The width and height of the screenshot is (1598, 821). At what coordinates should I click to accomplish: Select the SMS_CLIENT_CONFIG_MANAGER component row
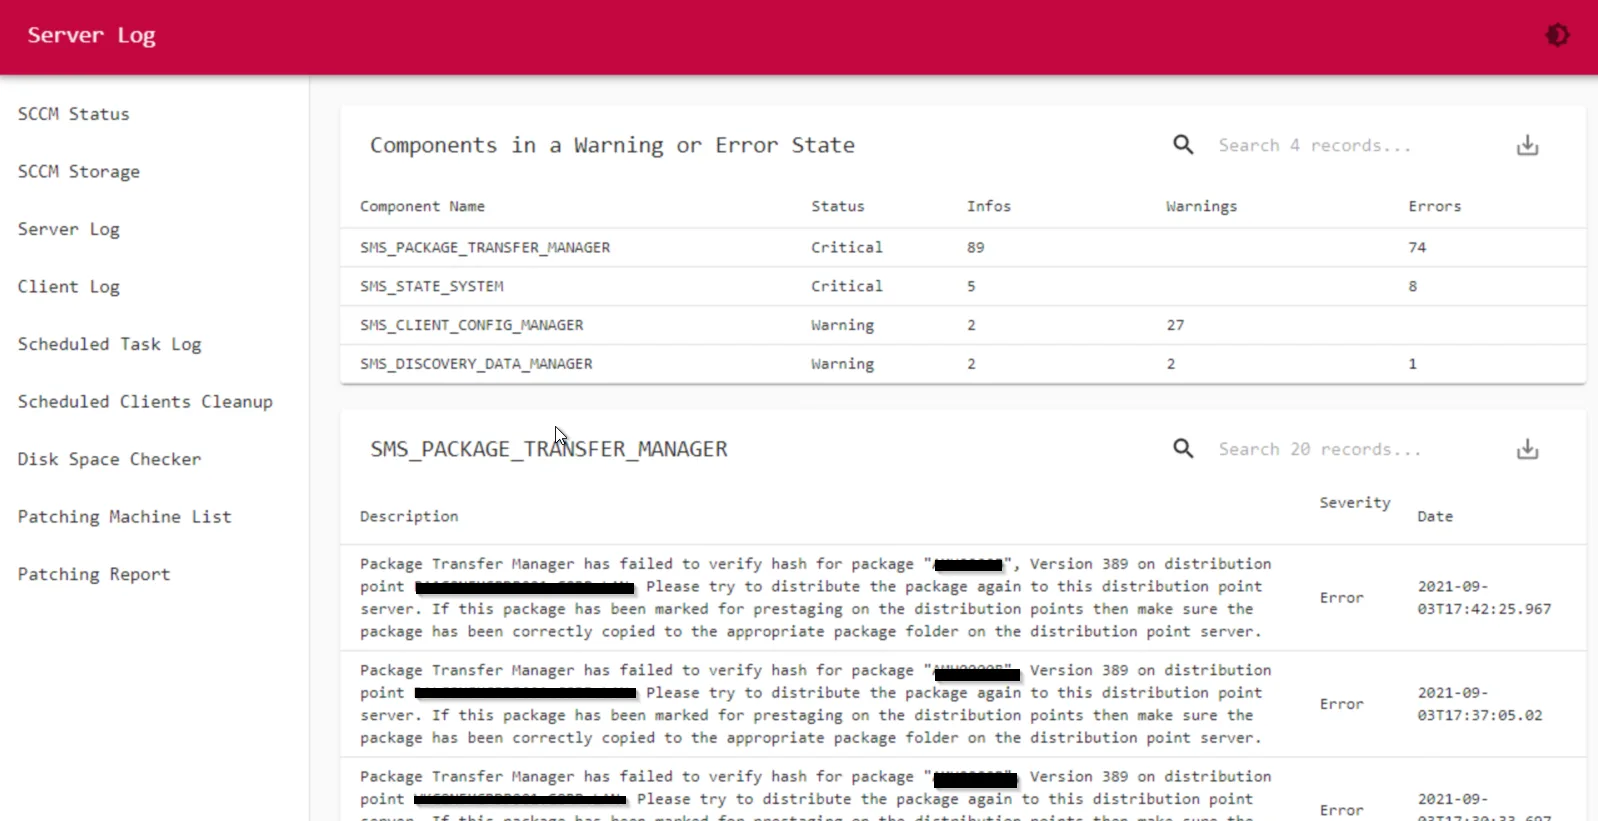tap(963, 325)
